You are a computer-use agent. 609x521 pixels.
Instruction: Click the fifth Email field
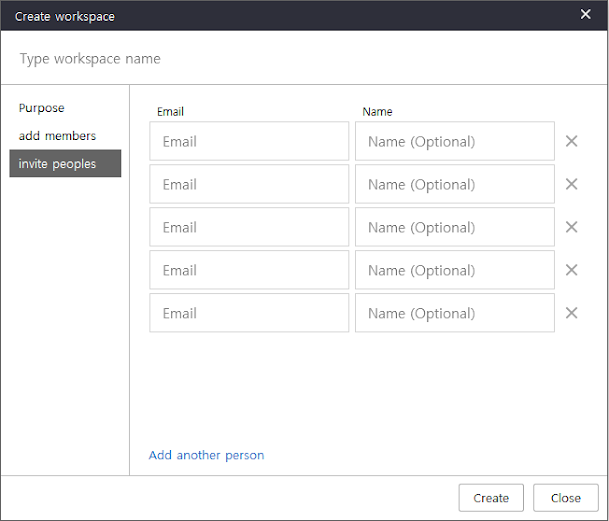[249, 313]
